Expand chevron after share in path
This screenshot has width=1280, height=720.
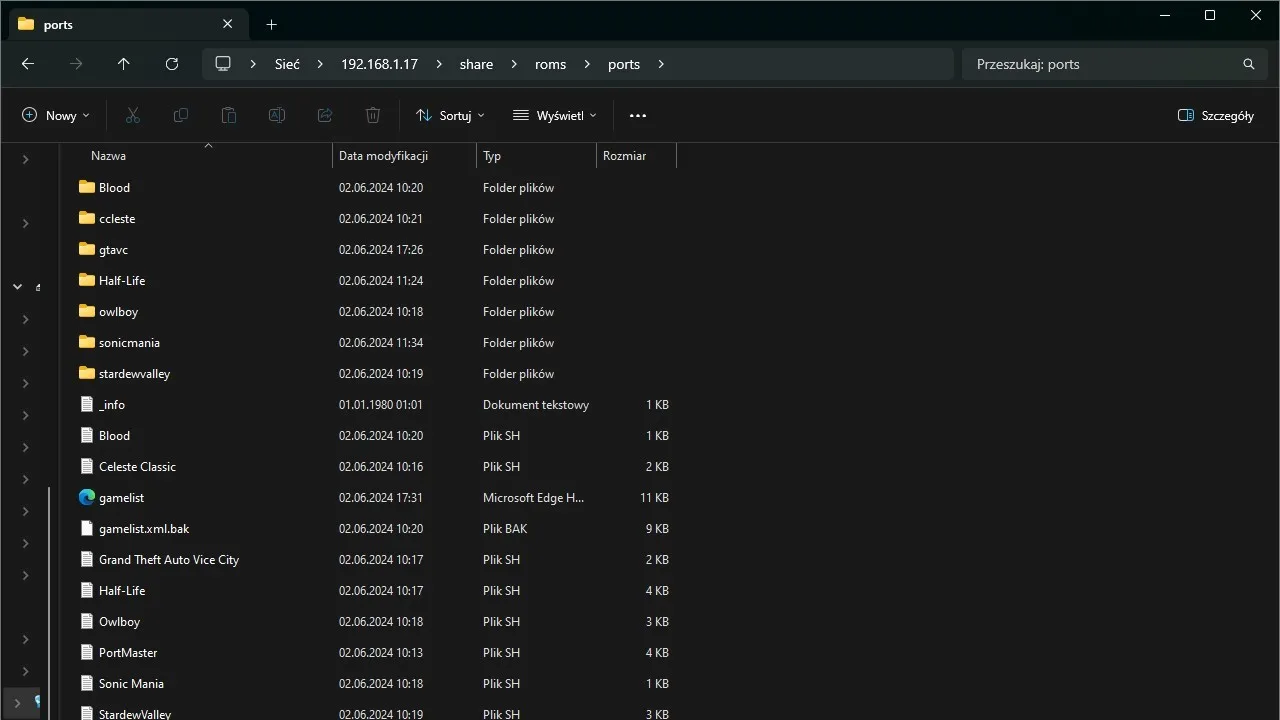[514, 64]
